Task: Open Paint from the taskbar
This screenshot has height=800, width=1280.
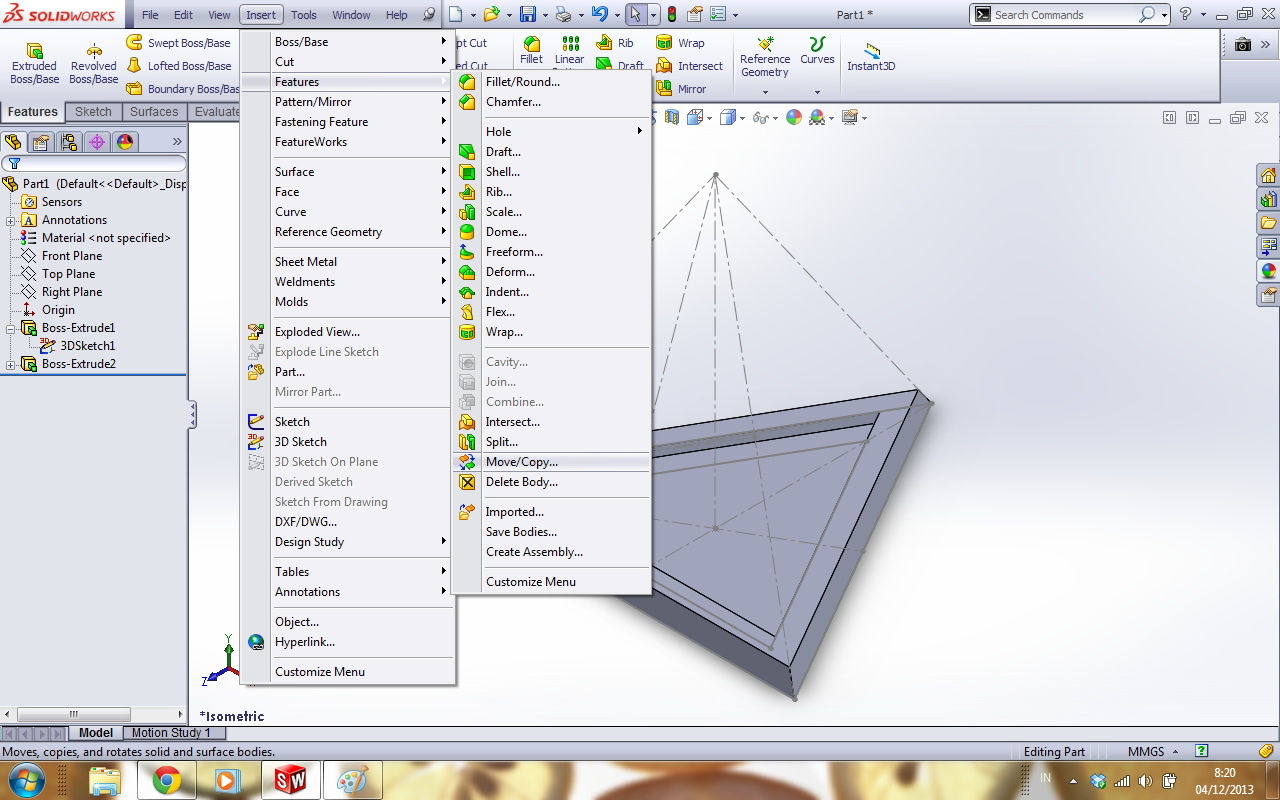Action: pyautogui.click(x=353, y=778)
